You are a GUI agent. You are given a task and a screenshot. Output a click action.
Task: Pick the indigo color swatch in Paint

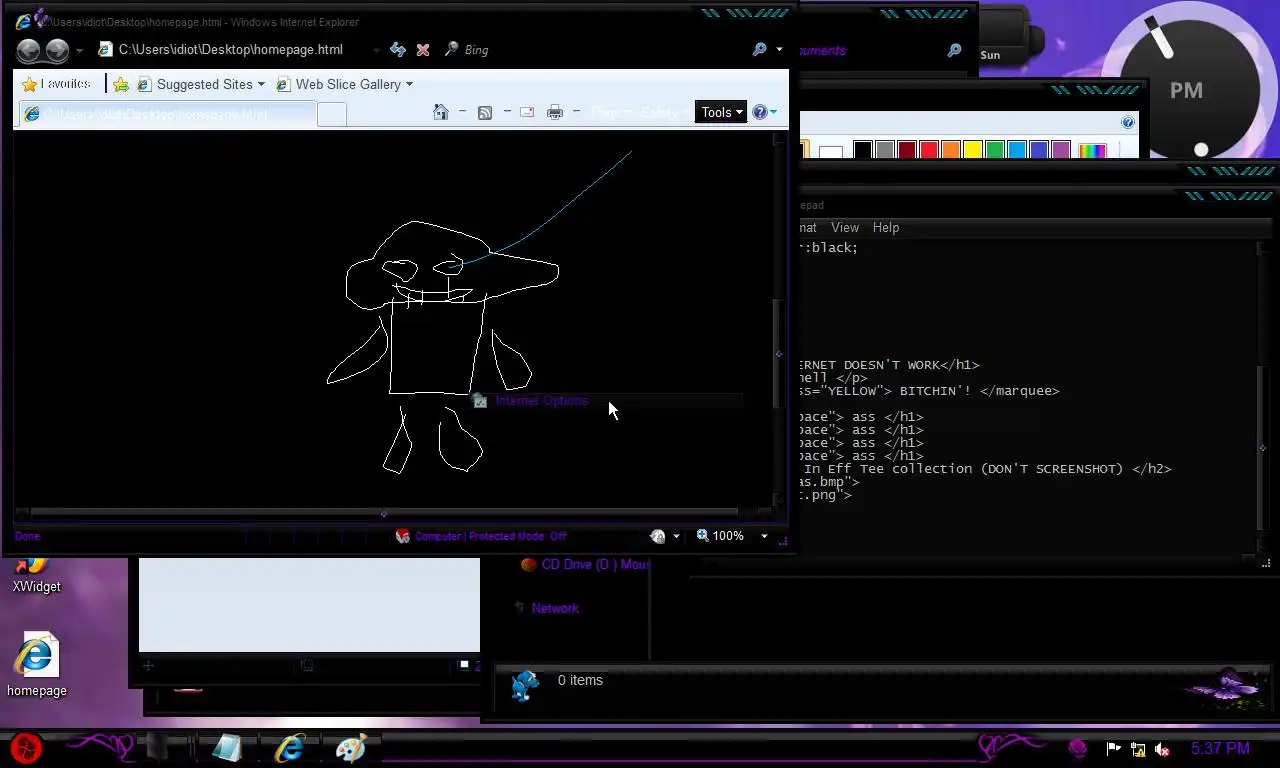pos(1039,151)
